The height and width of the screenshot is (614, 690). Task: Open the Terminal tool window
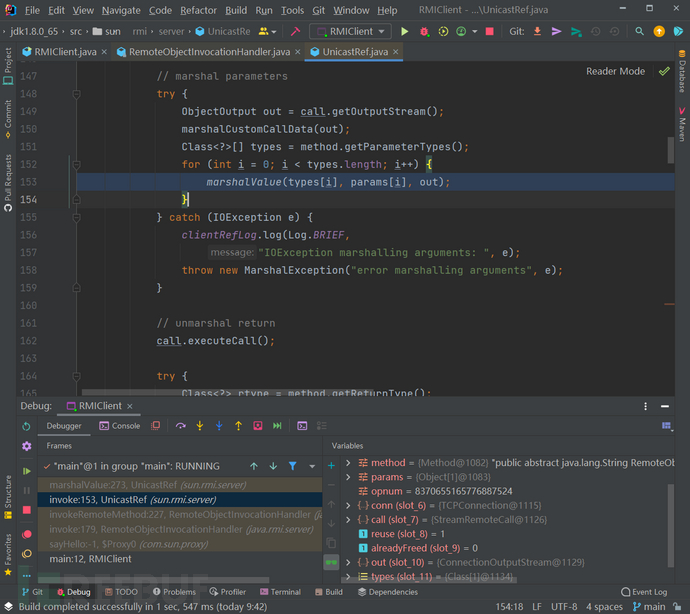coord(280,592)
